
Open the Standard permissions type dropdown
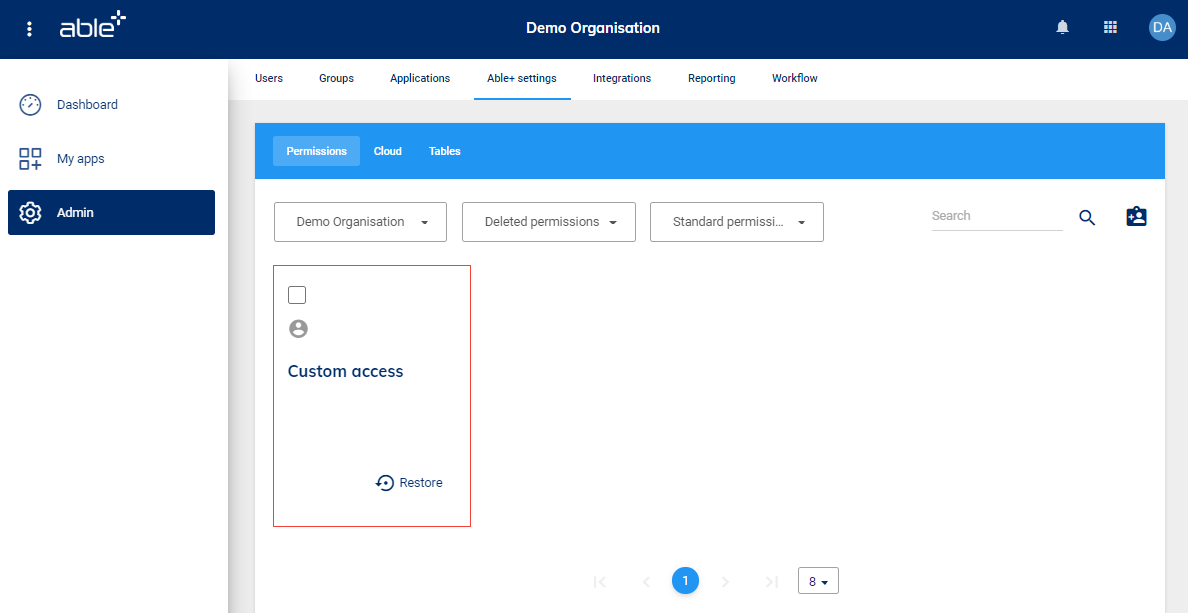coord(737,222)
